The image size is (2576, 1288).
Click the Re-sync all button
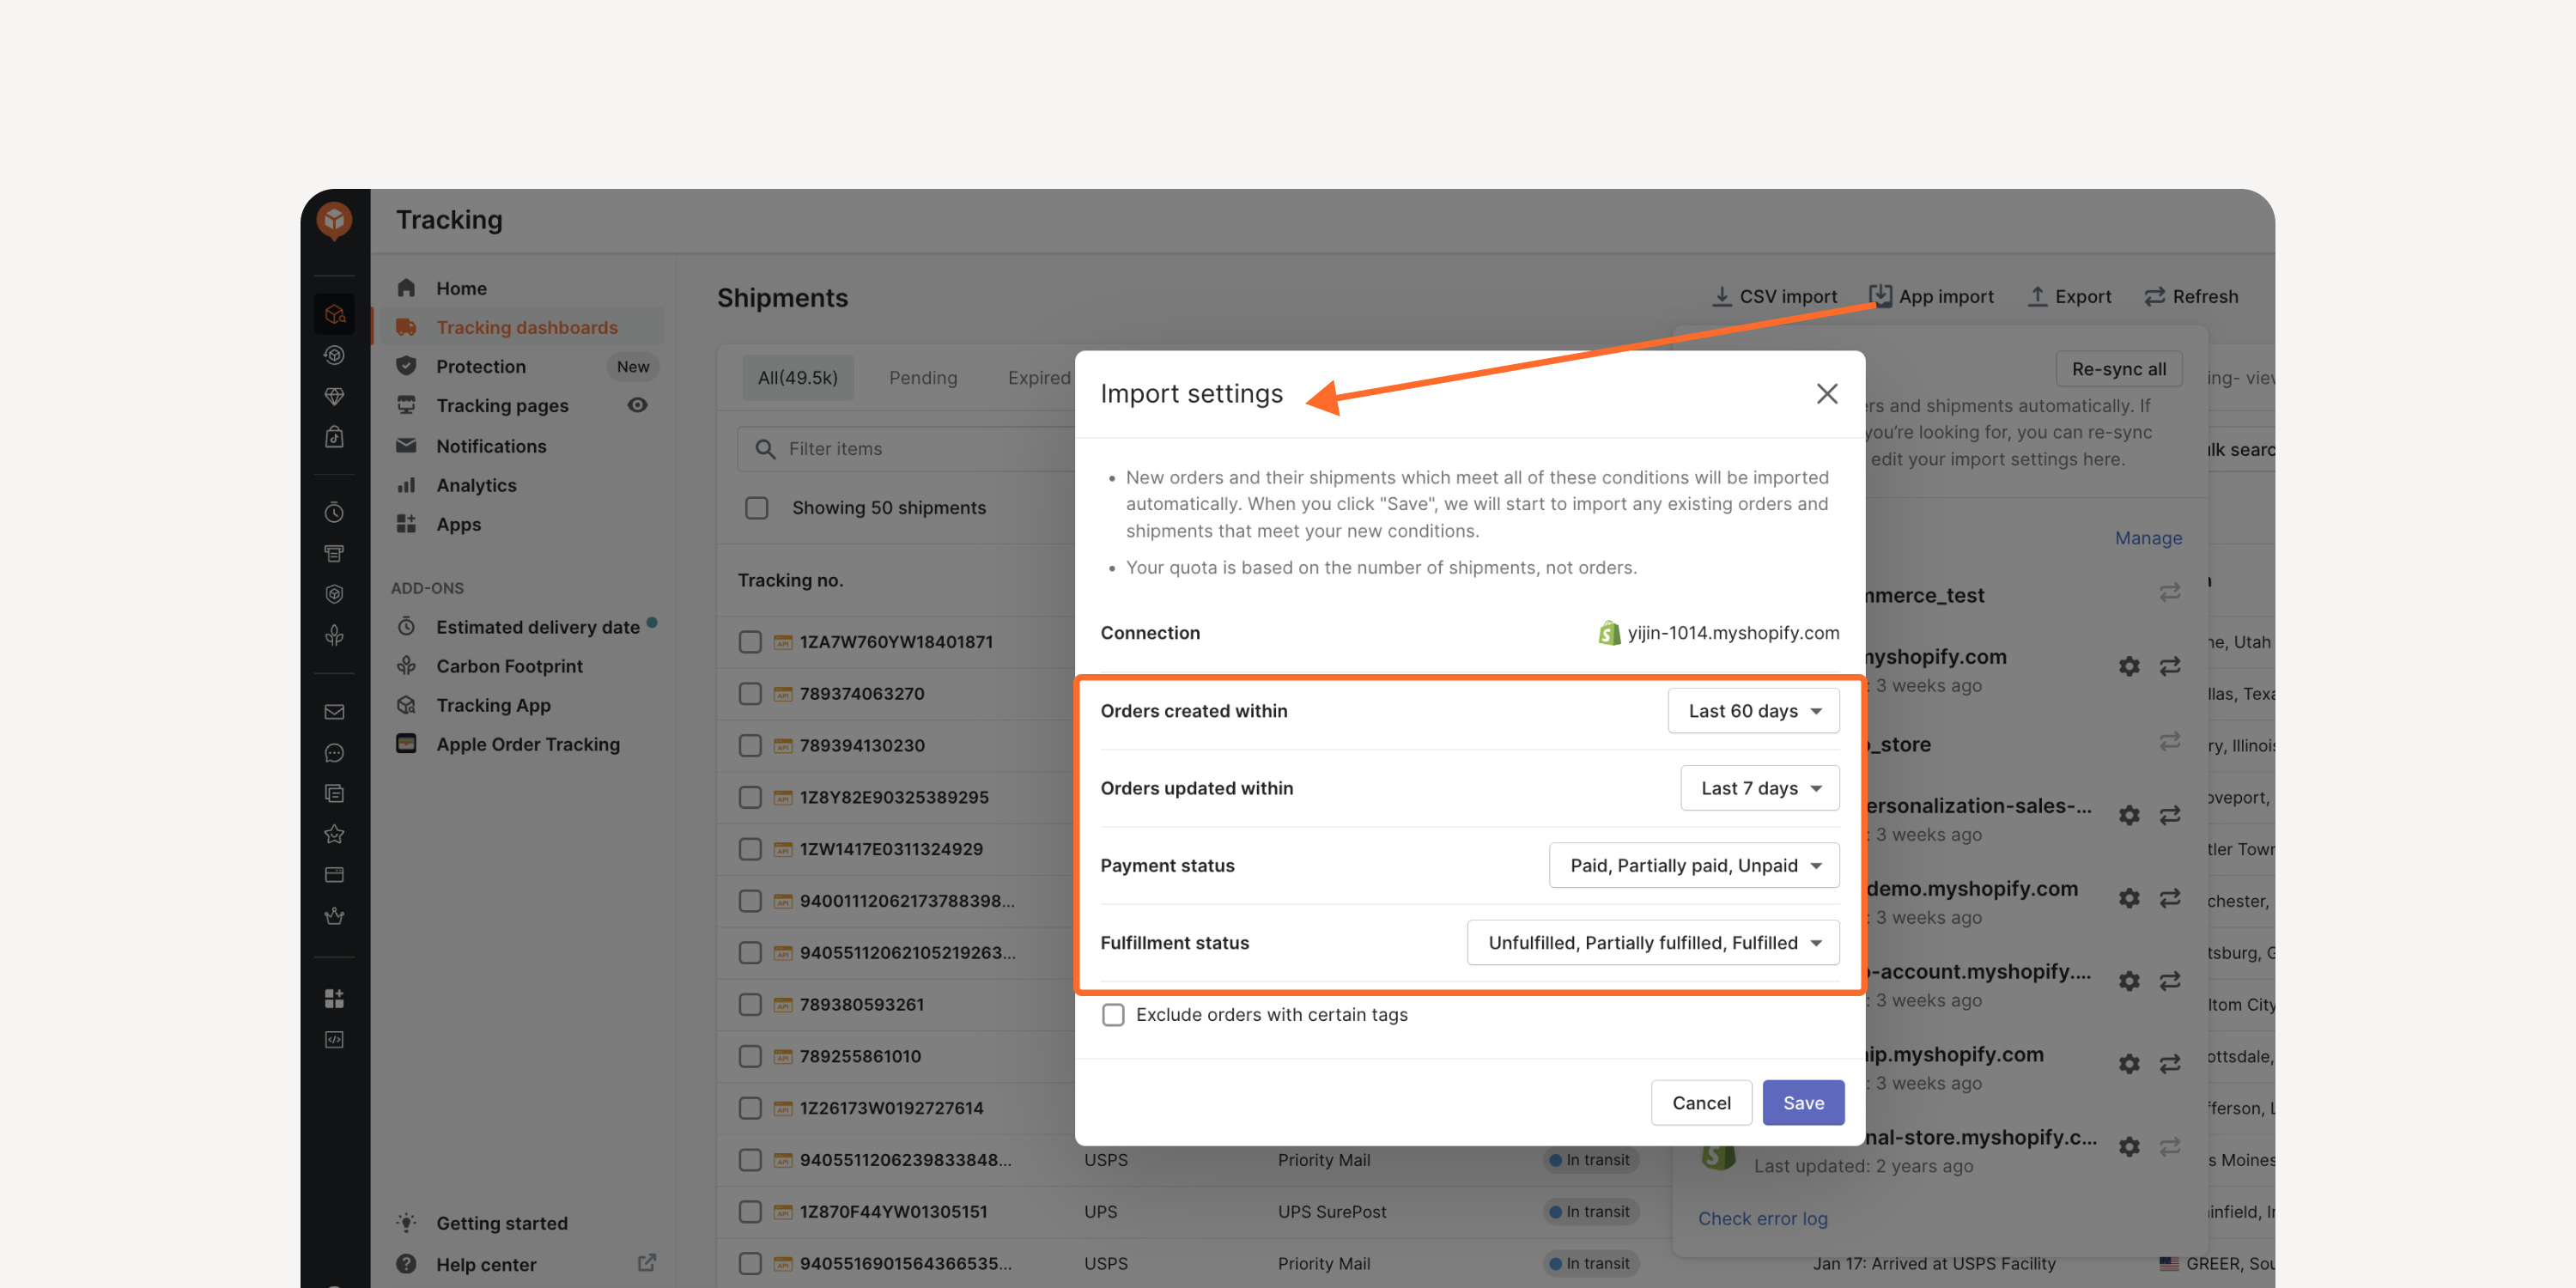tap(2118, 369)
